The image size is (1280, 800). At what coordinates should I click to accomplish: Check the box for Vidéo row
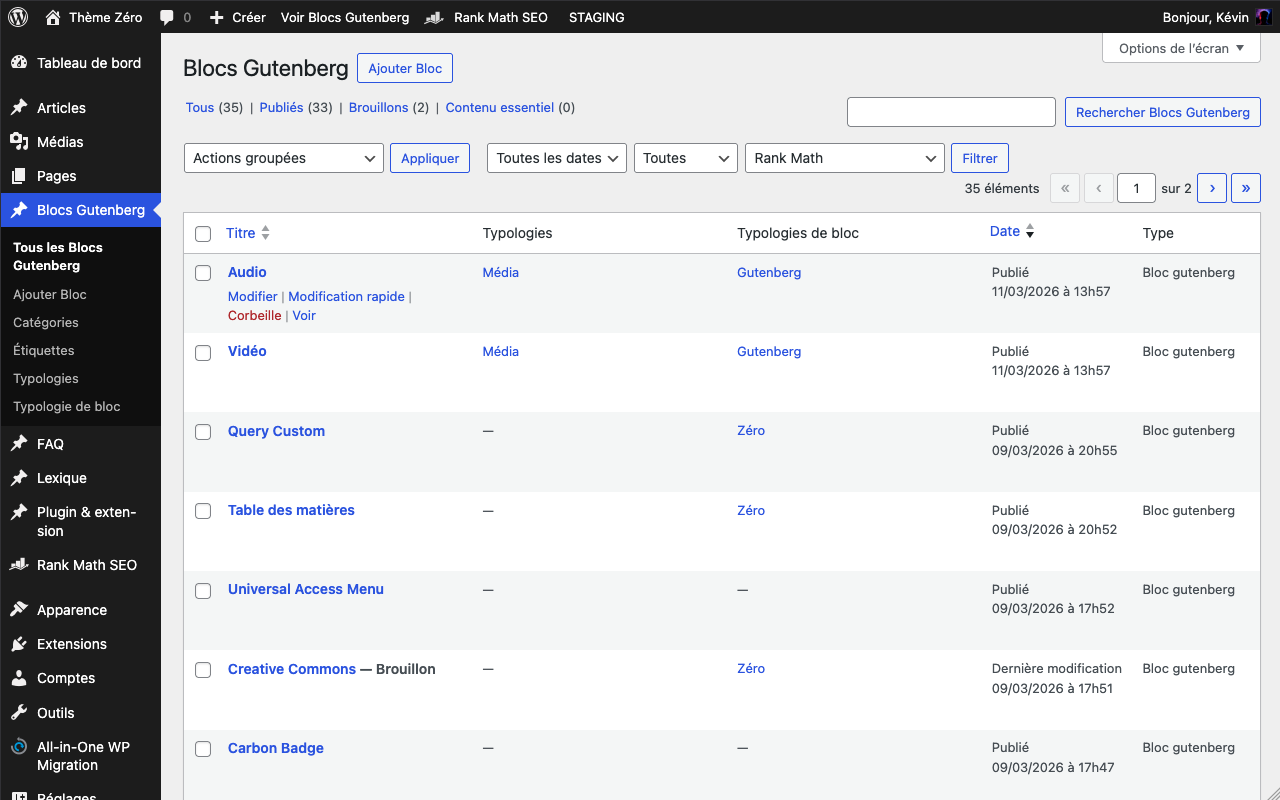[203, 352]
